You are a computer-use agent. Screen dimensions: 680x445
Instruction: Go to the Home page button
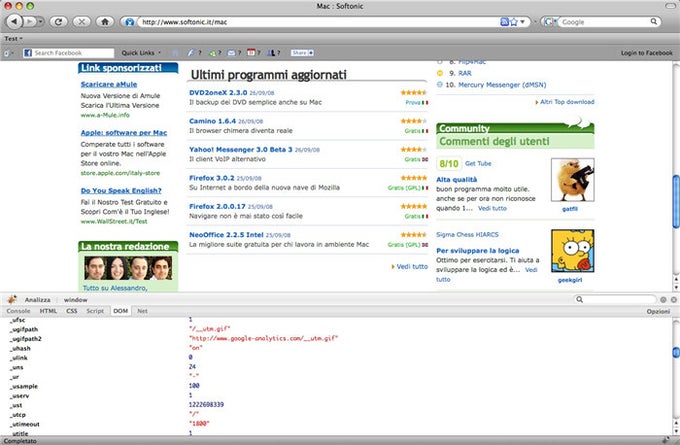click(105, 21)
